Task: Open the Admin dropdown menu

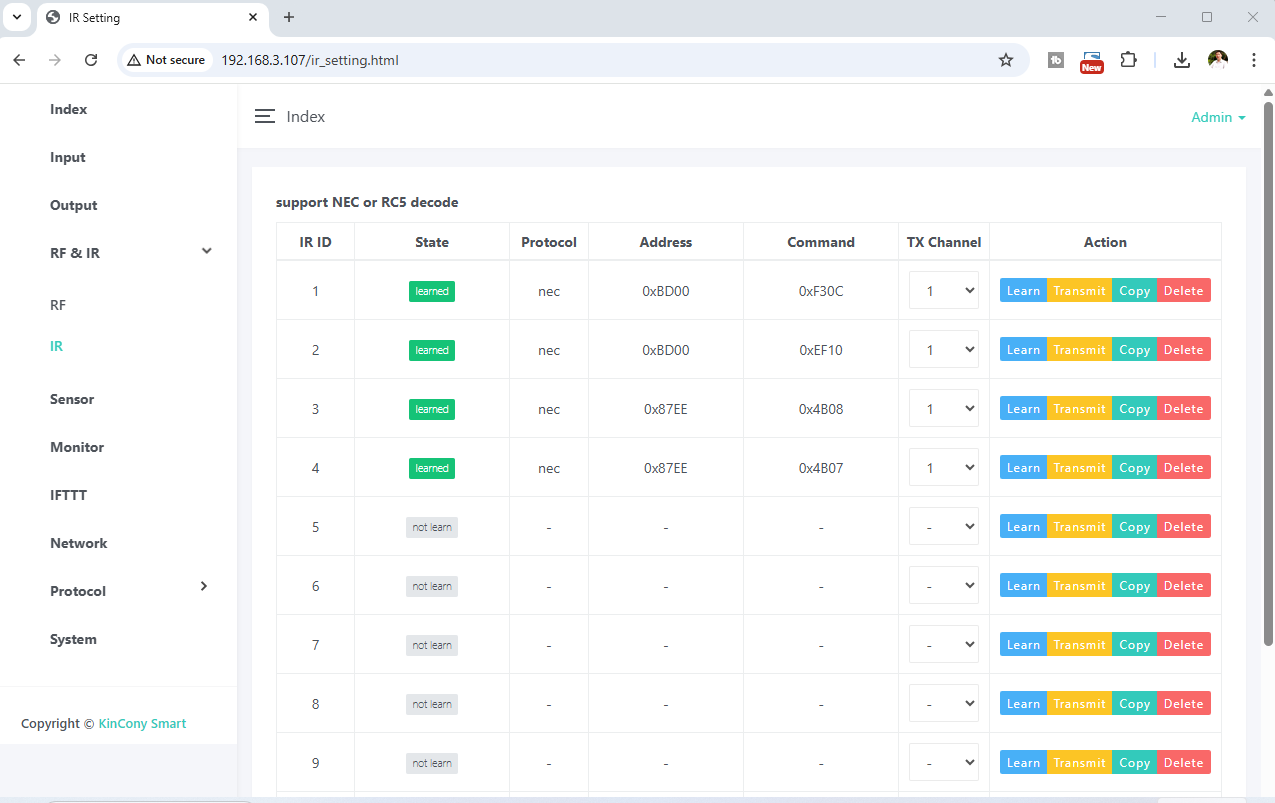Action: coord(1218,117)
